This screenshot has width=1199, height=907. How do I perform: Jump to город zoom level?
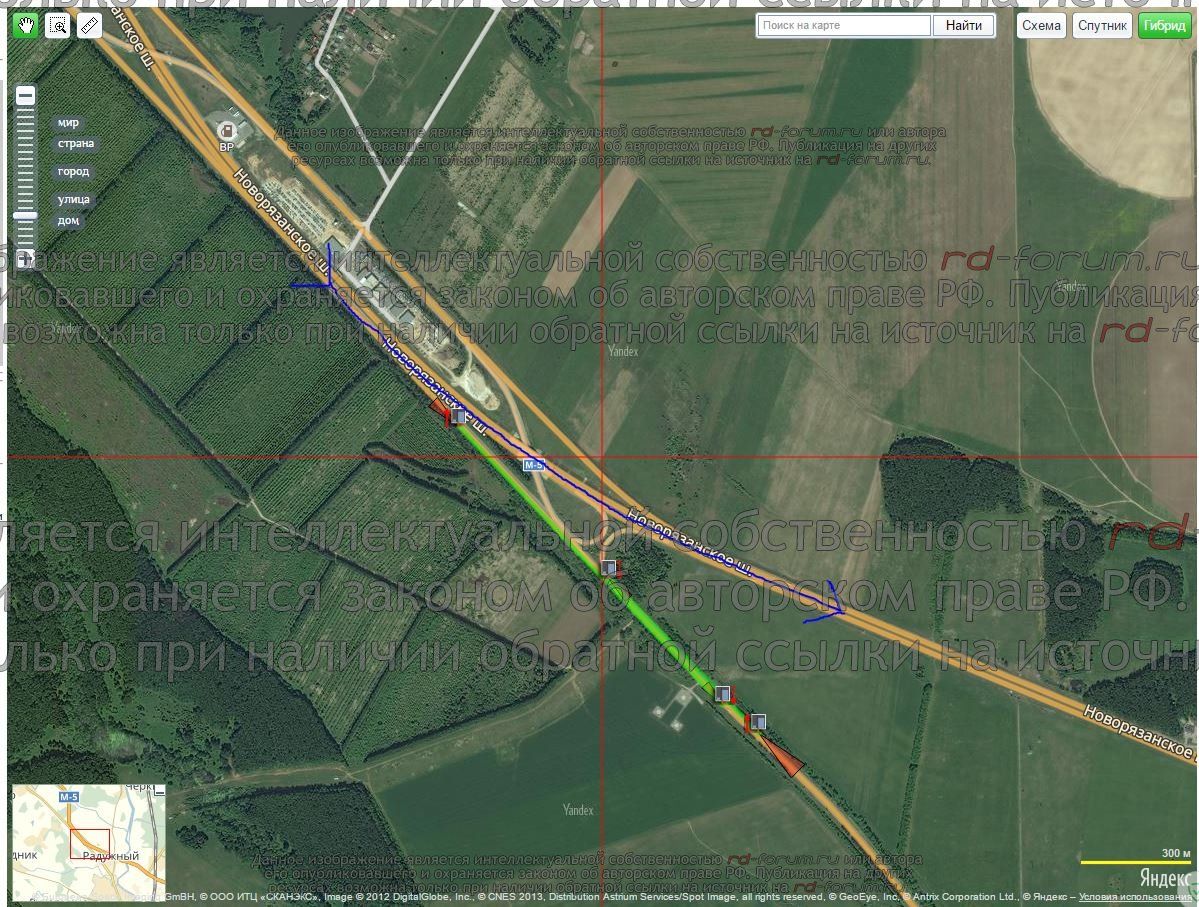point(73,172)
